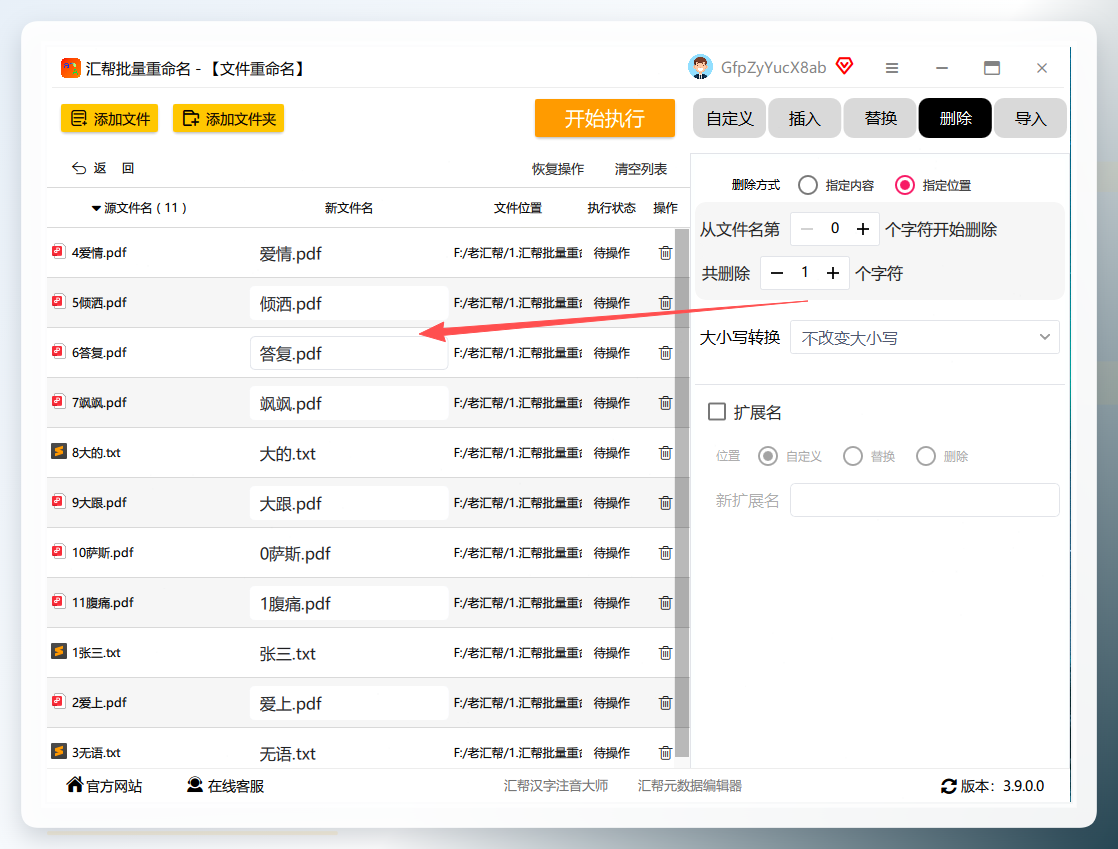Image resolution: width=1118 pixels, height=849 pixels.
Task: Collapse the 源文件名 column sort arrow
Action: (96, 208)
